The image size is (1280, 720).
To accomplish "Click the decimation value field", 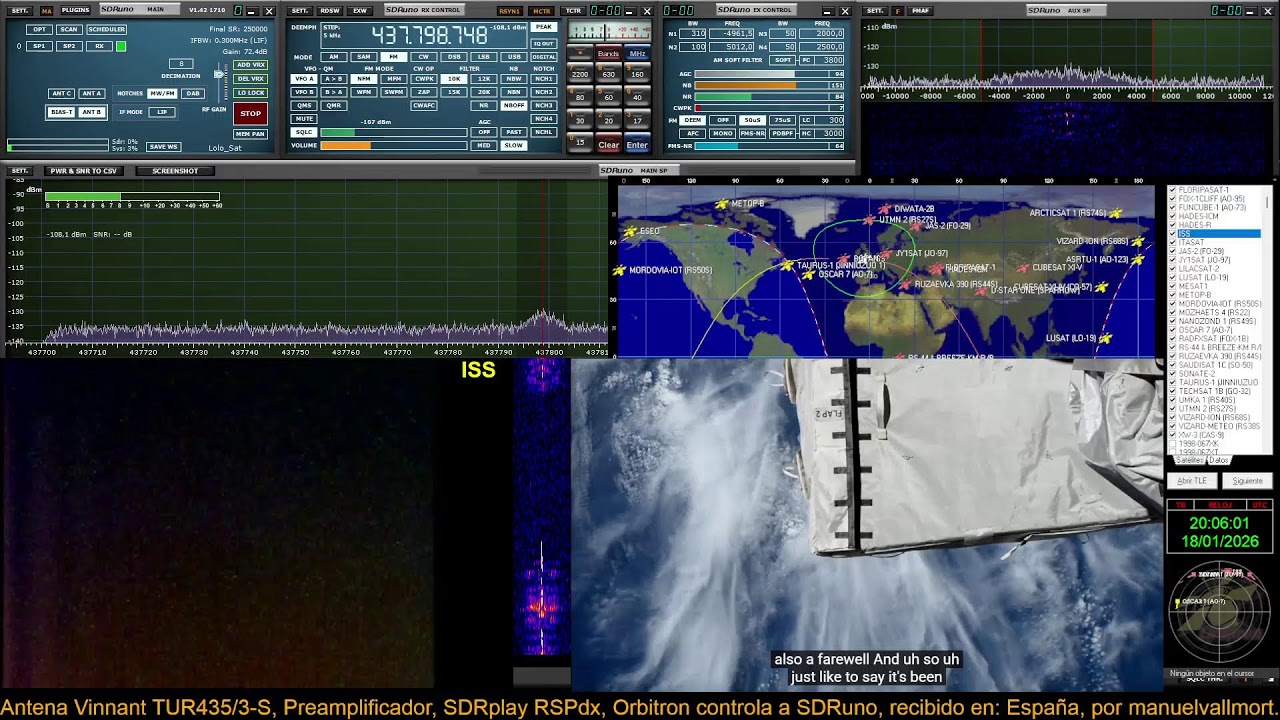I will (181, 64).
